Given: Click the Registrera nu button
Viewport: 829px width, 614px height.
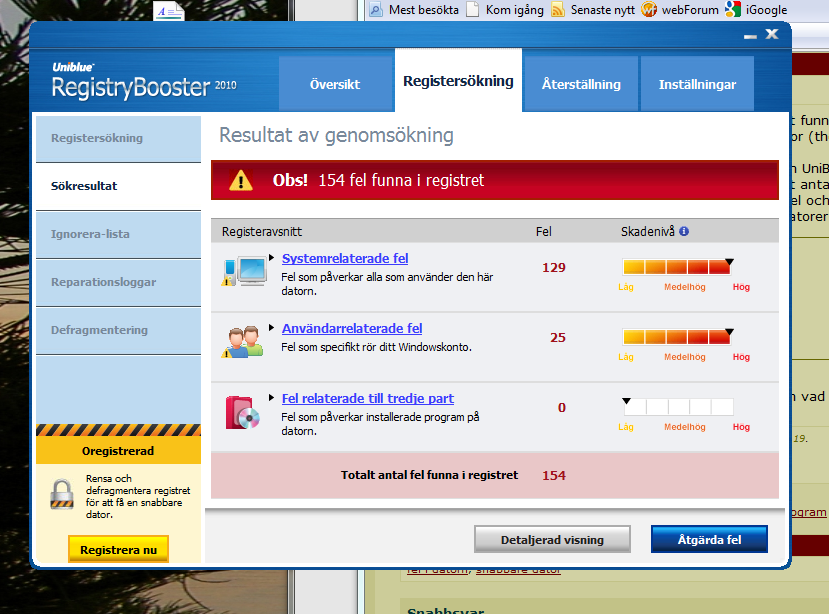Looking at the screenshot, I should [118, 549].
